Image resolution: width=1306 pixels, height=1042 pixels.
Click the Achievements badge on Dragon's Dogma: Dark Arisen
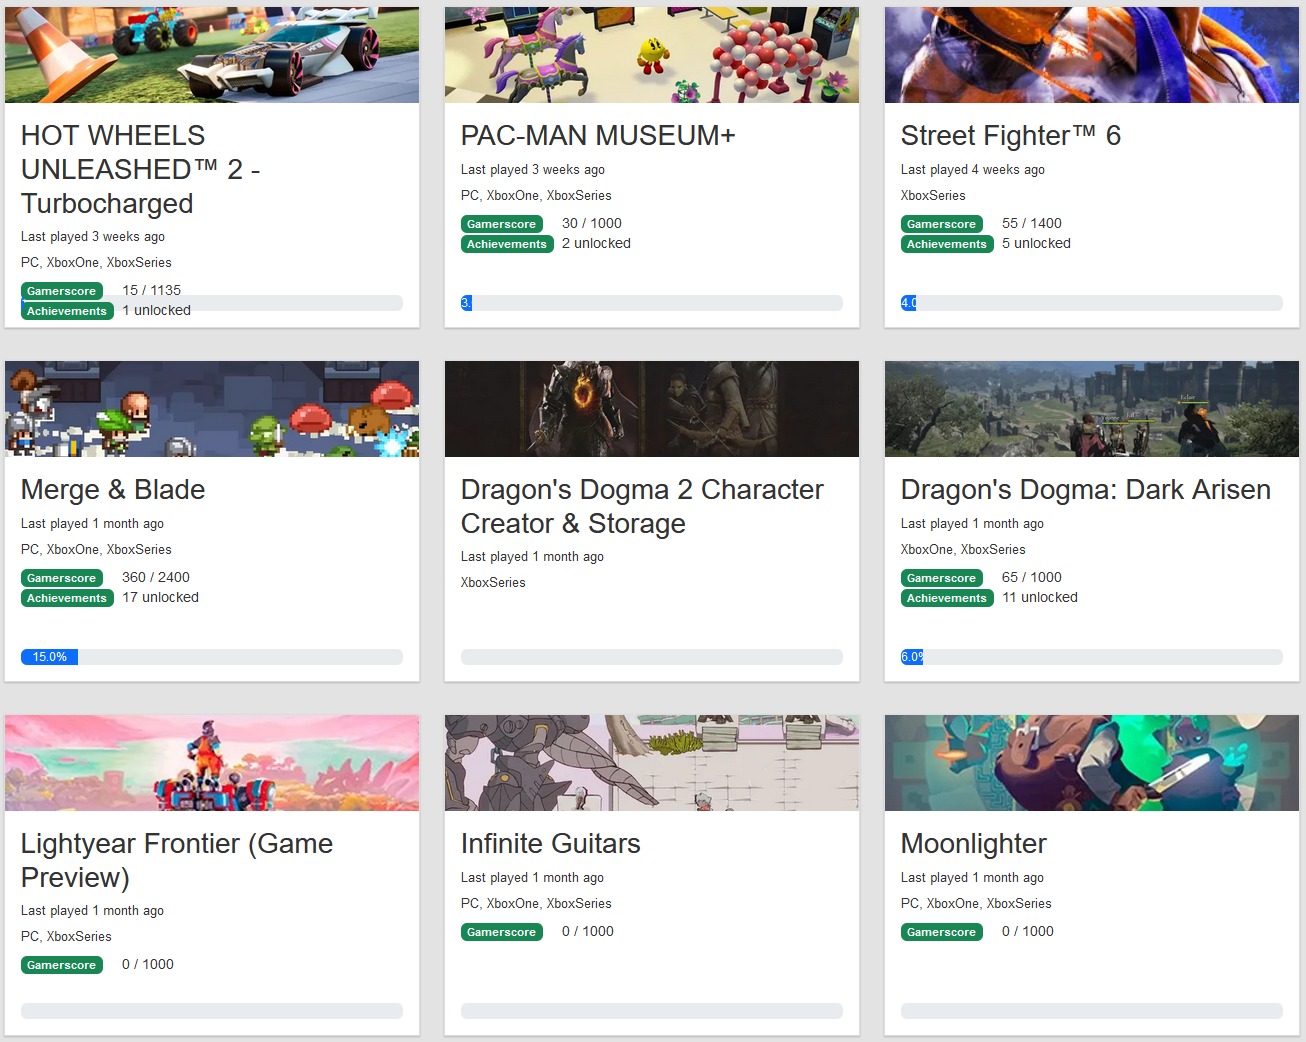tap(947, 598)
